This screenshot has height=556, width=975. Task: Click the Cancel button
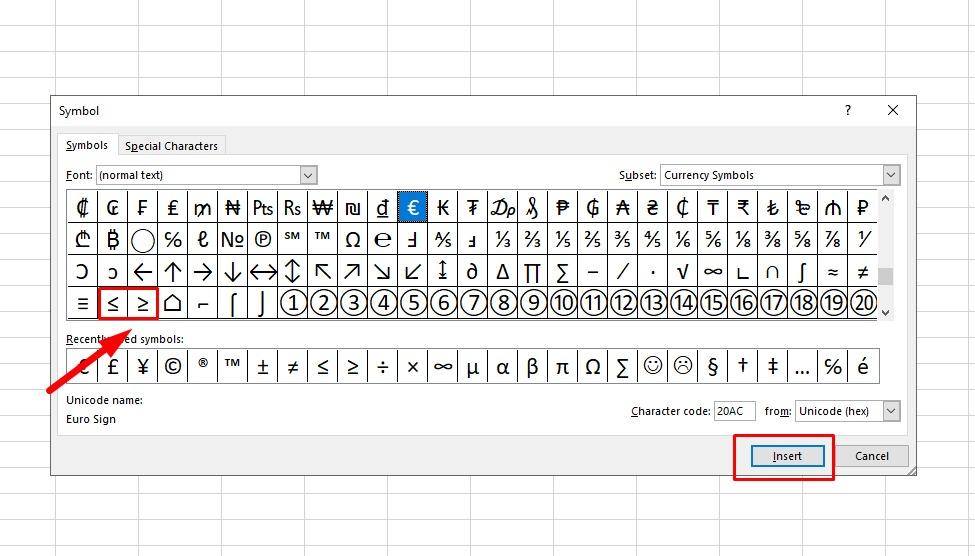click(871, 456)
